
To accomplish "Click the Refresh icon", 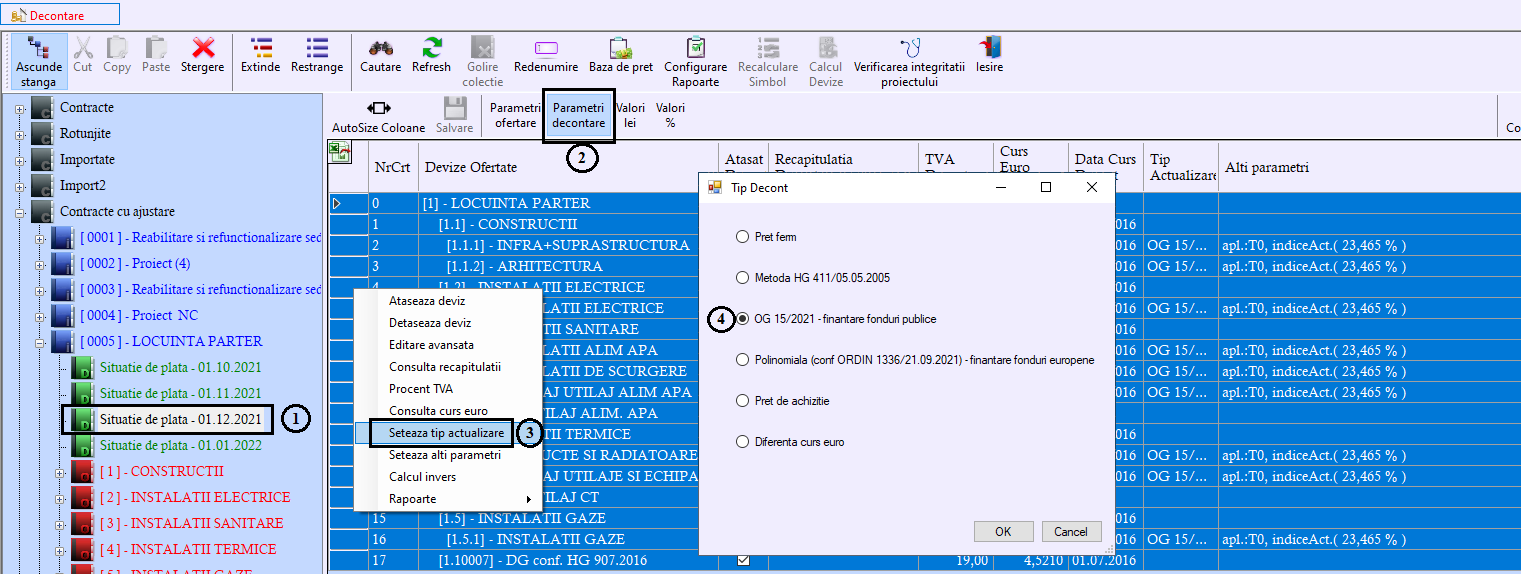I will [x=432, y=55].
